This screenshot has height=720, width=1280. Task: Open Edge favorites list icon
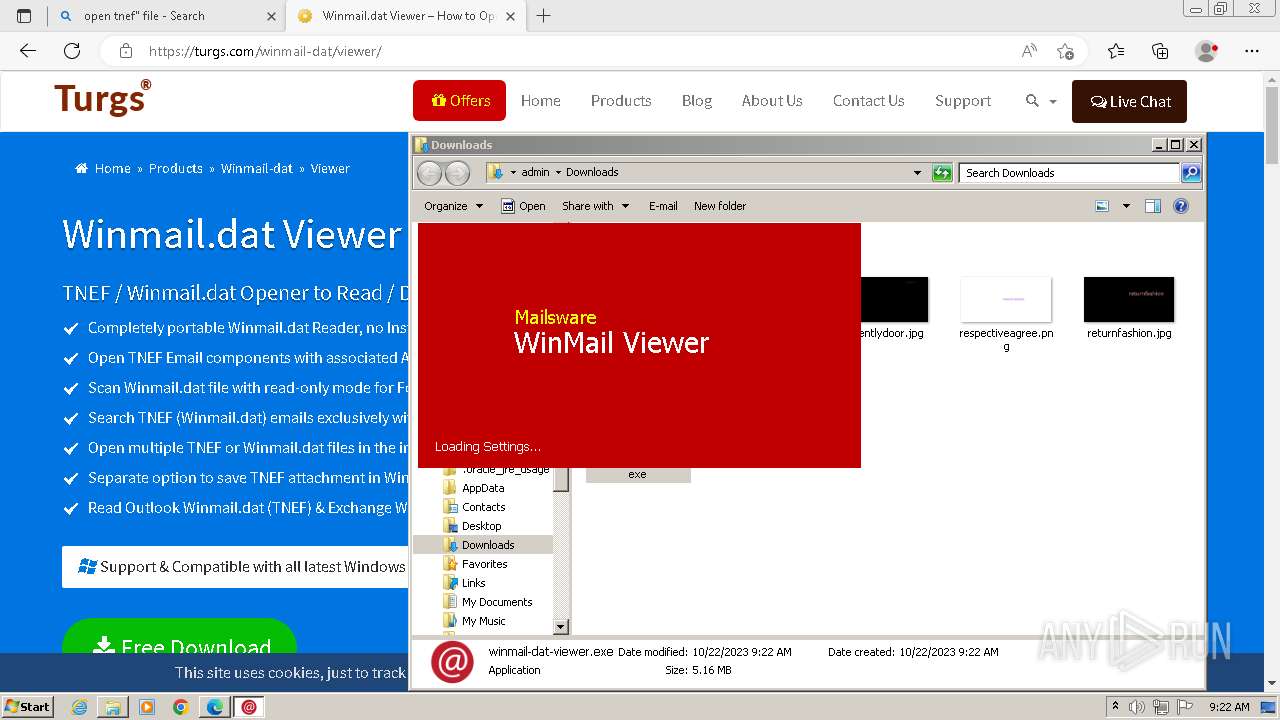point(1116,51)
